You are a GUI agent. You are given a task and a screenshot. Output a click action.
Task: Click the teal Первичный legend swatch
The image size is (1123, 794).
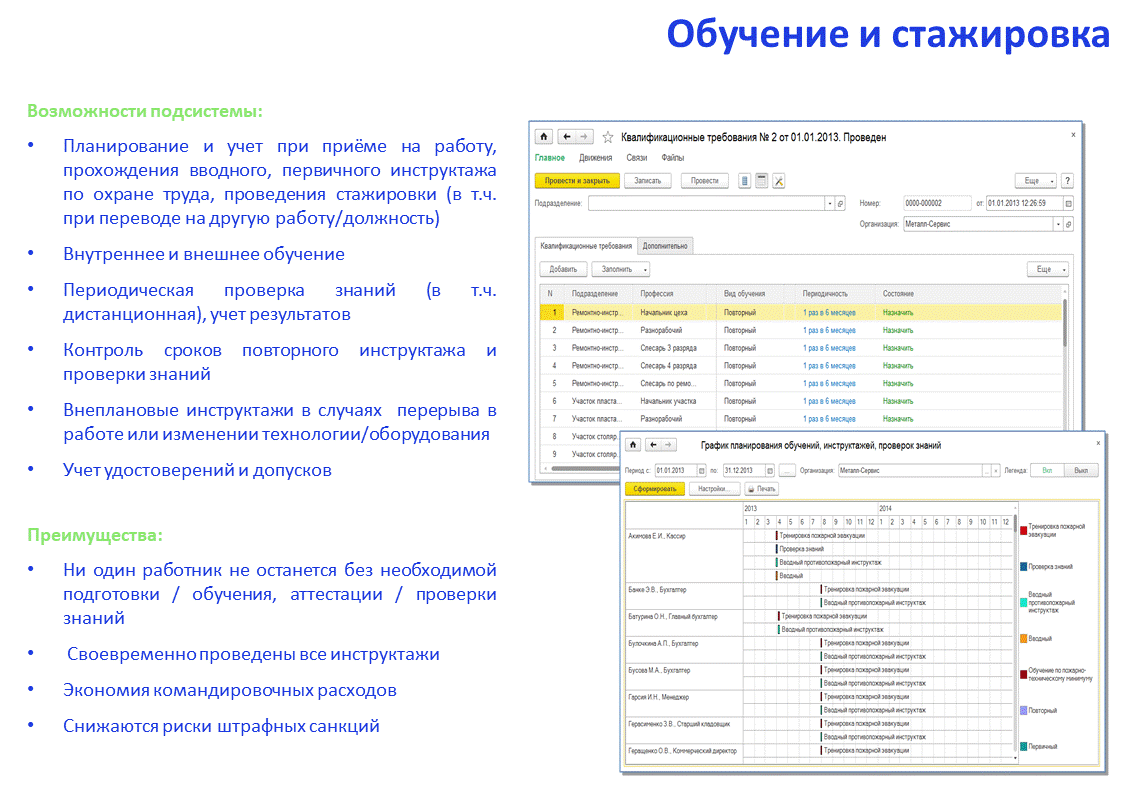pyautogui.click(x=1024, y=747)
